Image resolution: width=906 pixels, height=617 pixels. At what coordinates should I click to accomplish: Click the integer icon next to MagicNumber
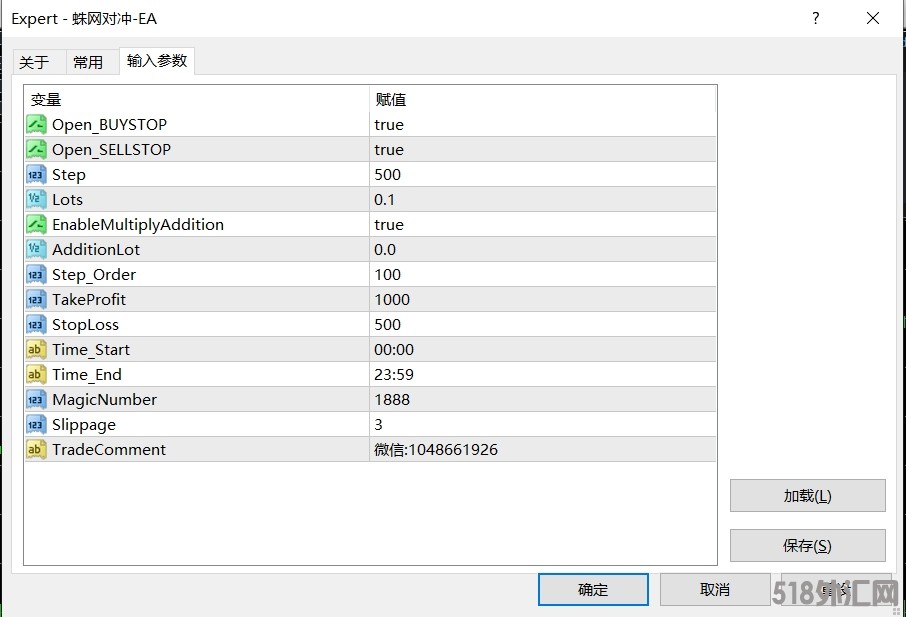pos(36,400)
